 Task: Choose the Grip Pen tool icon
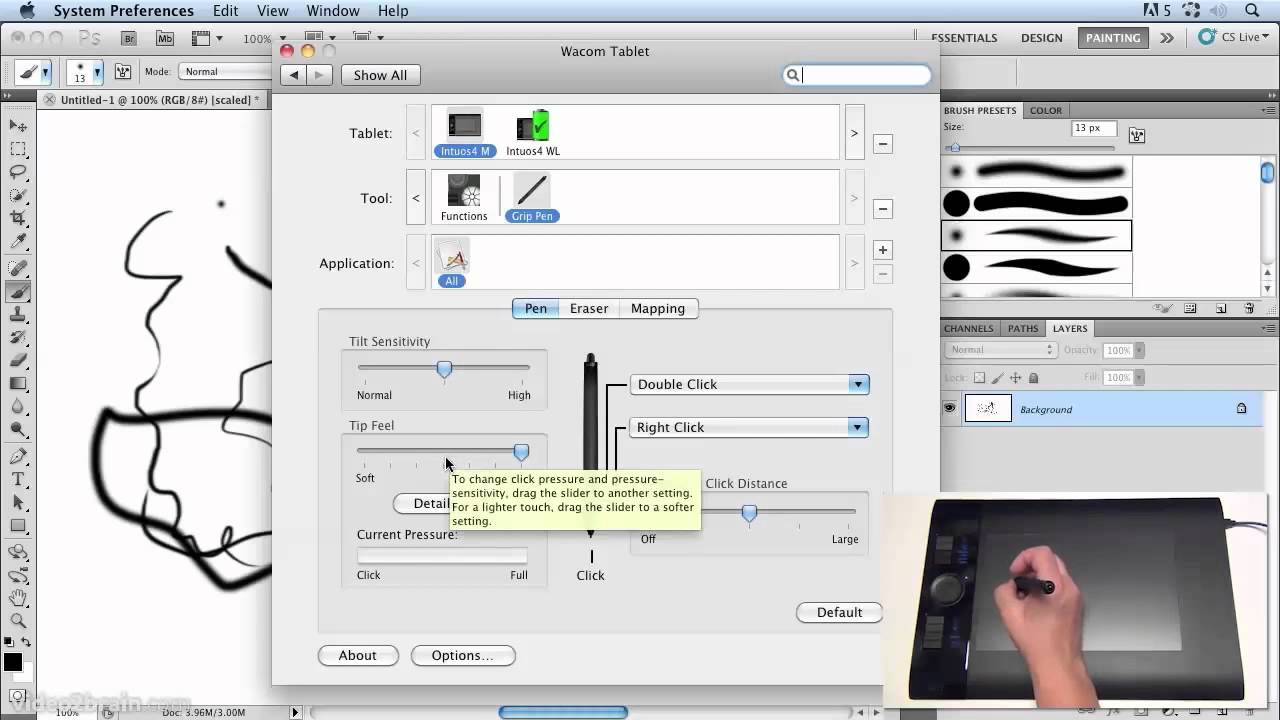tap(532, 198)
